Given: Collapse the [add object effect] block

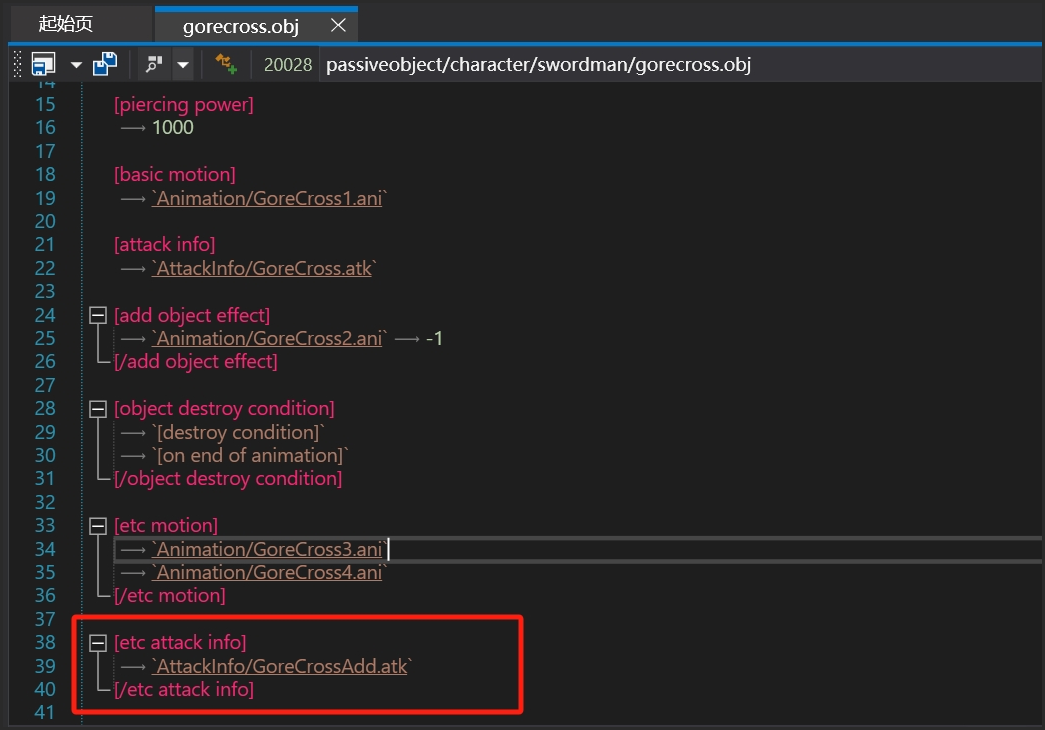Looking at the screenshot, I should click(x=98, y=316).
